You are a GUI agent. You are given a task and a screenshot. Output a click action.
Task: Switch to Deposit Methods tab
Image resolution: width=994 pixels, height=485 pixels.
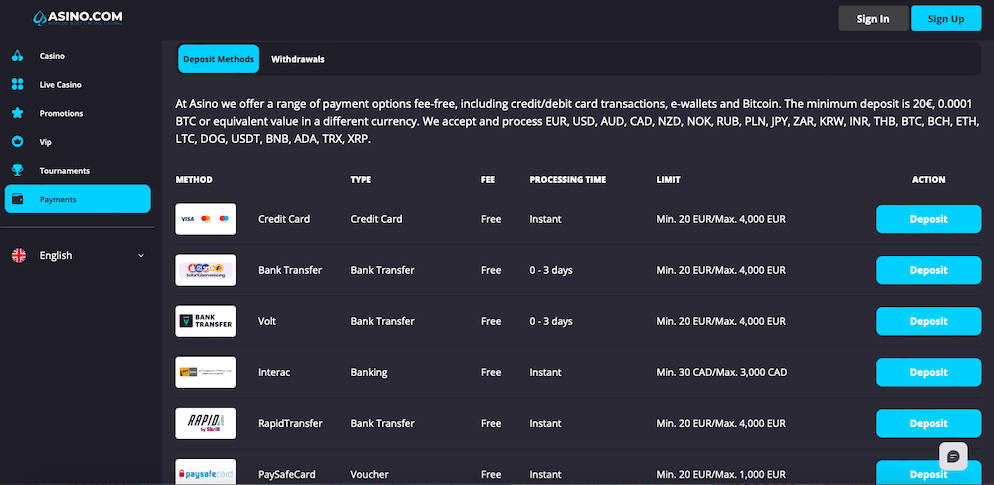pos(219,59)
